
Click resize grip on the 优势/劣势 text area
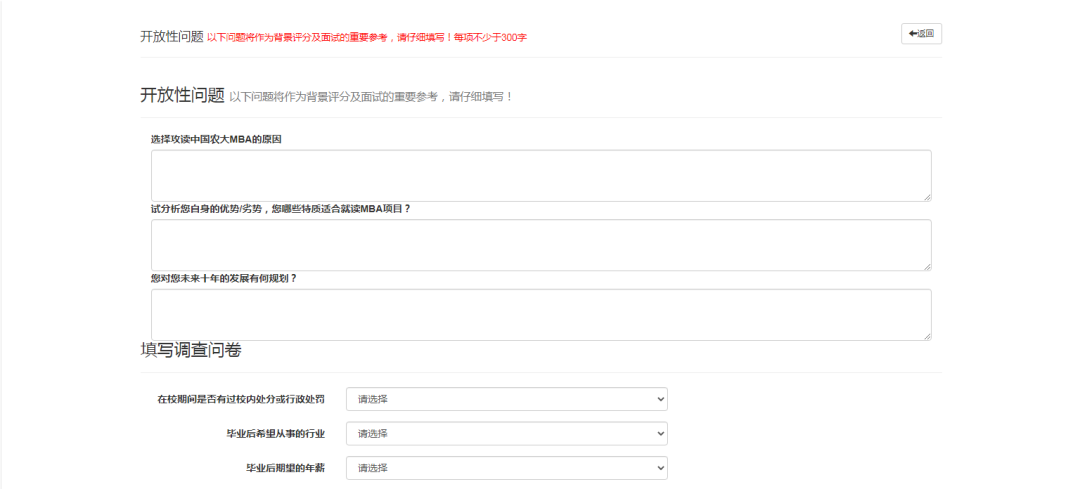point(926,266)
